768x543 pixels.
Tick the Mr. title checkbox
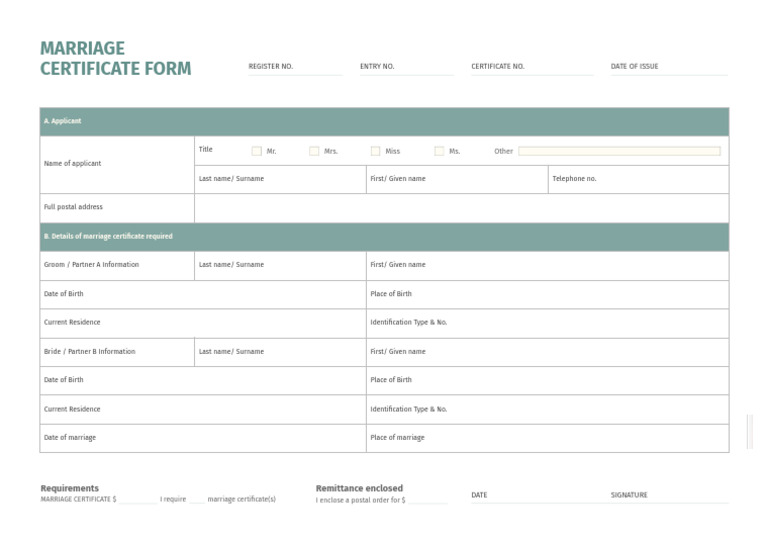pos(256,151)
